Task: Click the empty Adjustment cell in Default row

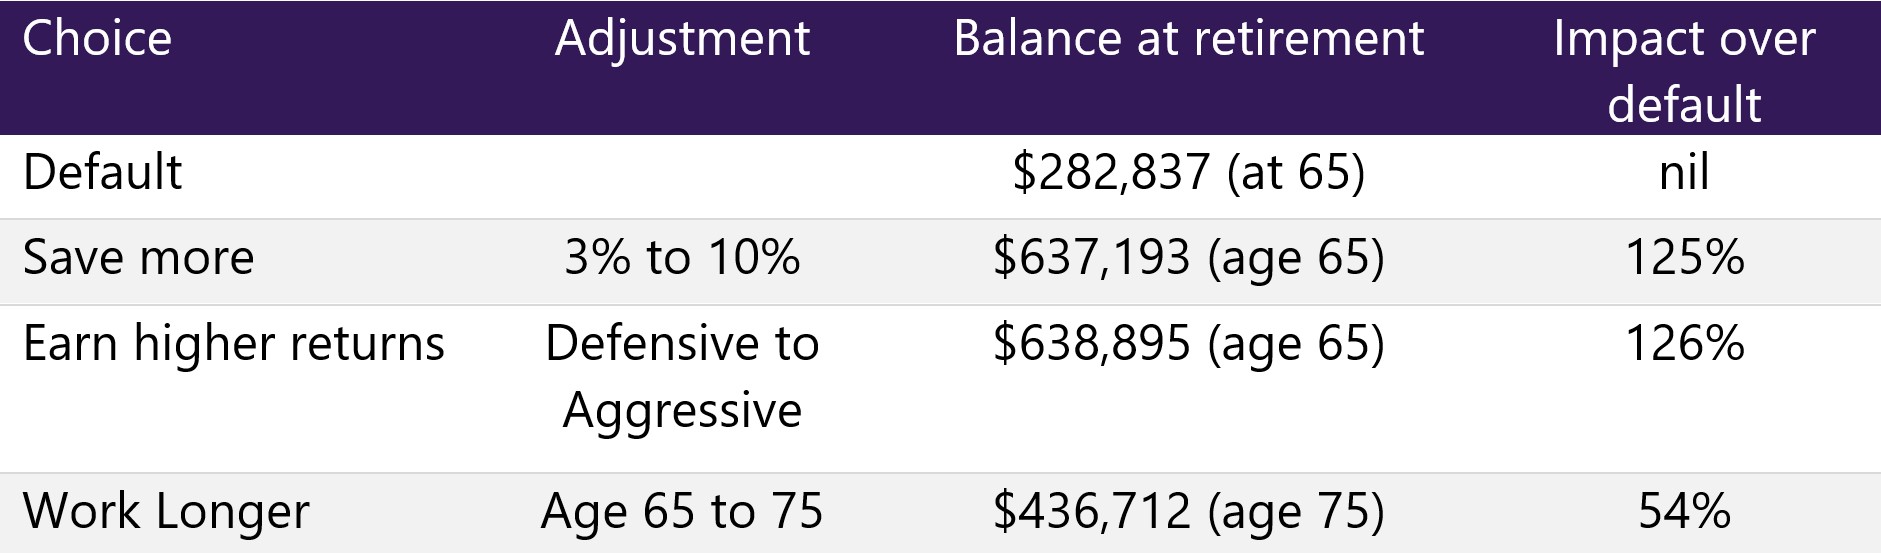Action: pos(682,176)
